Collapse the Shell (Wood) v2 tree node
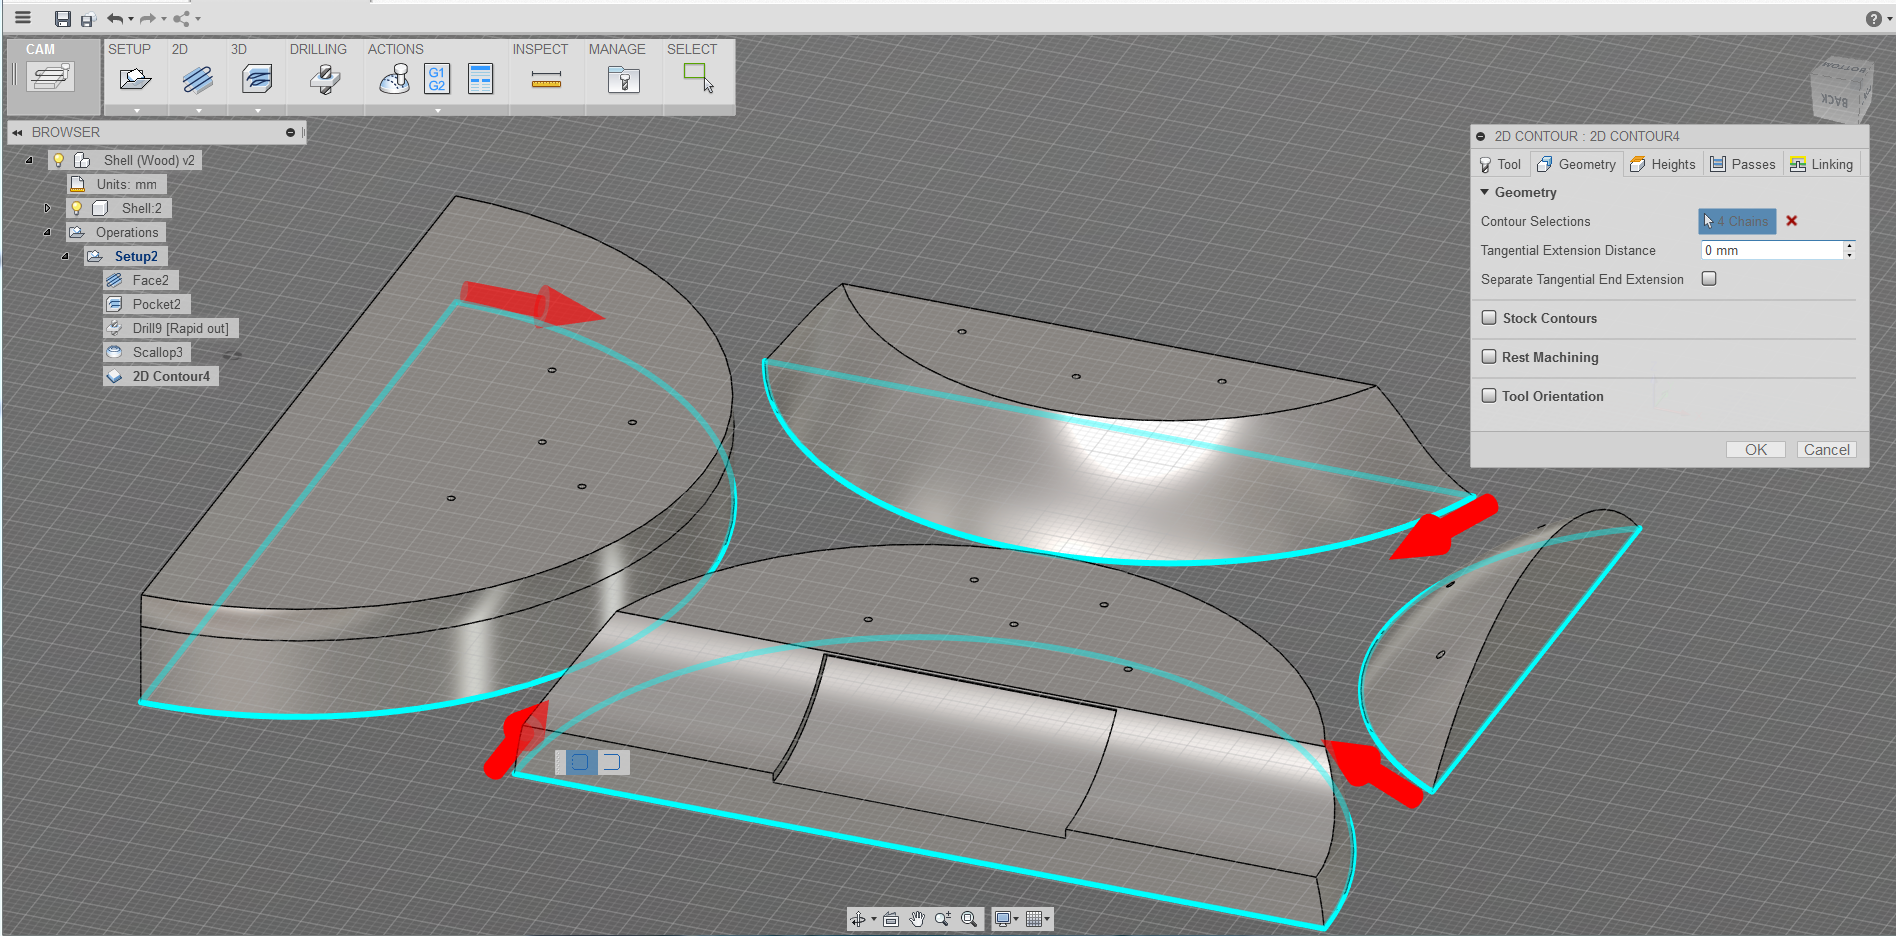This screenshot has height=936, width=1896. (x=29, y=160)
